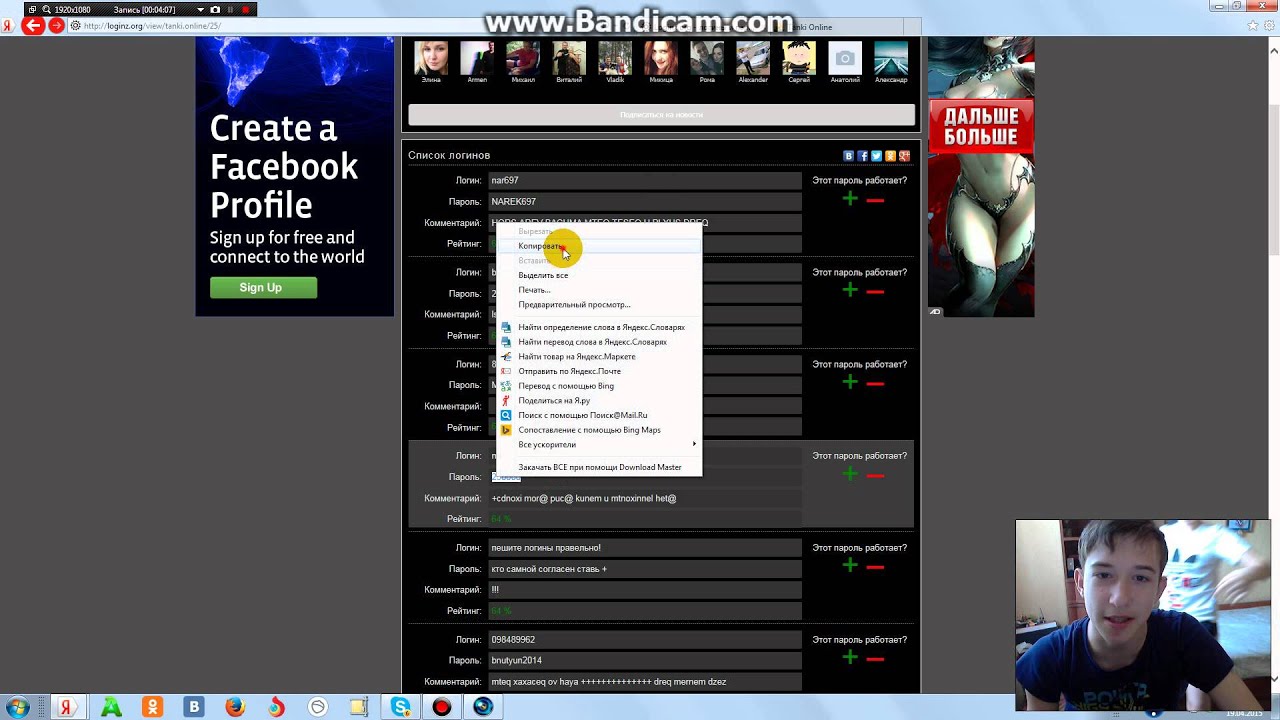Share page via Twitter icon
The width and height of the screenshot is (1280, 720).
click(x=876, y=156)
